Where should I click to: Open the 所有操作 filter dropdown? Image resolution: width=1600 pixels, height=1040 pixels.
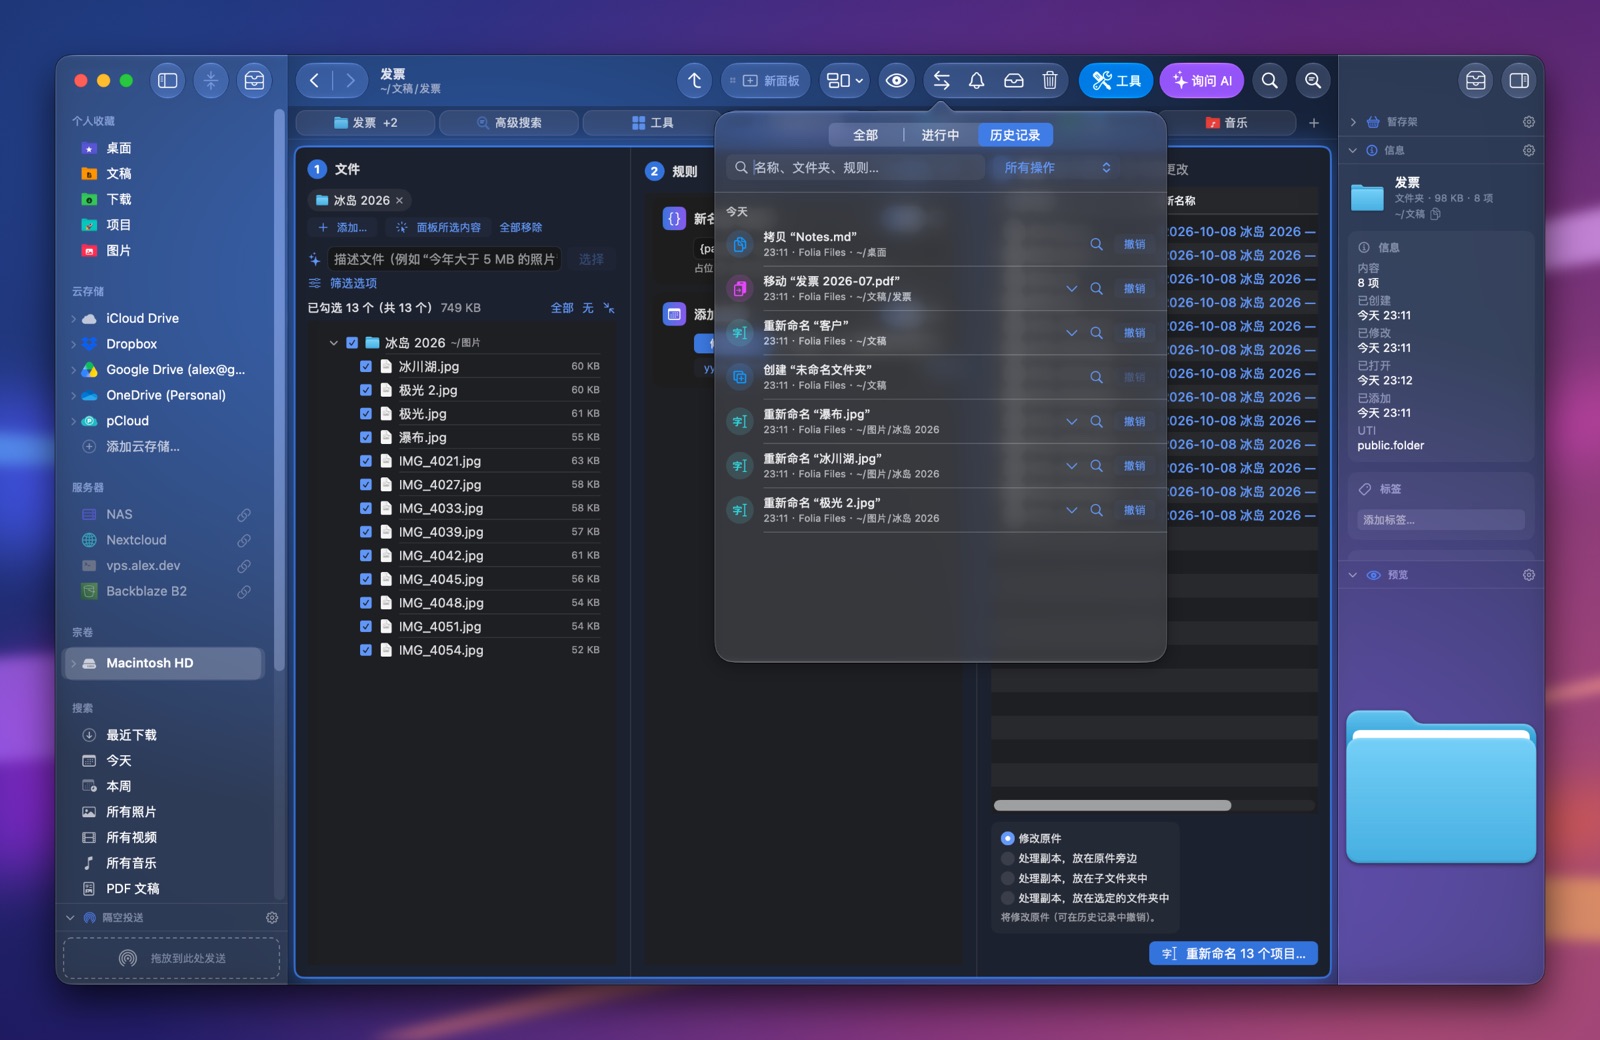(x=1057, y=168)
